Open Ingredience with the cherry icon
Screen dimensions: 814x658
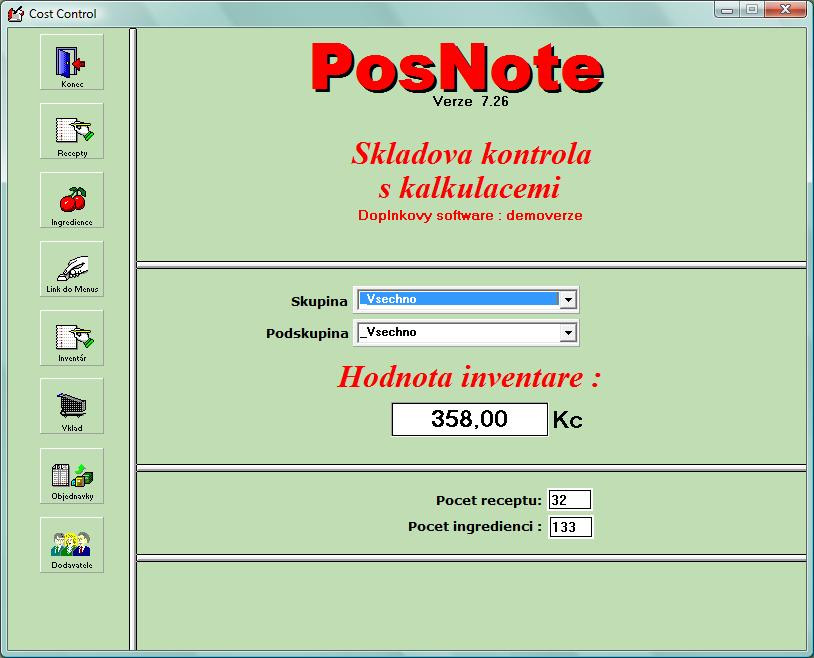72,200
